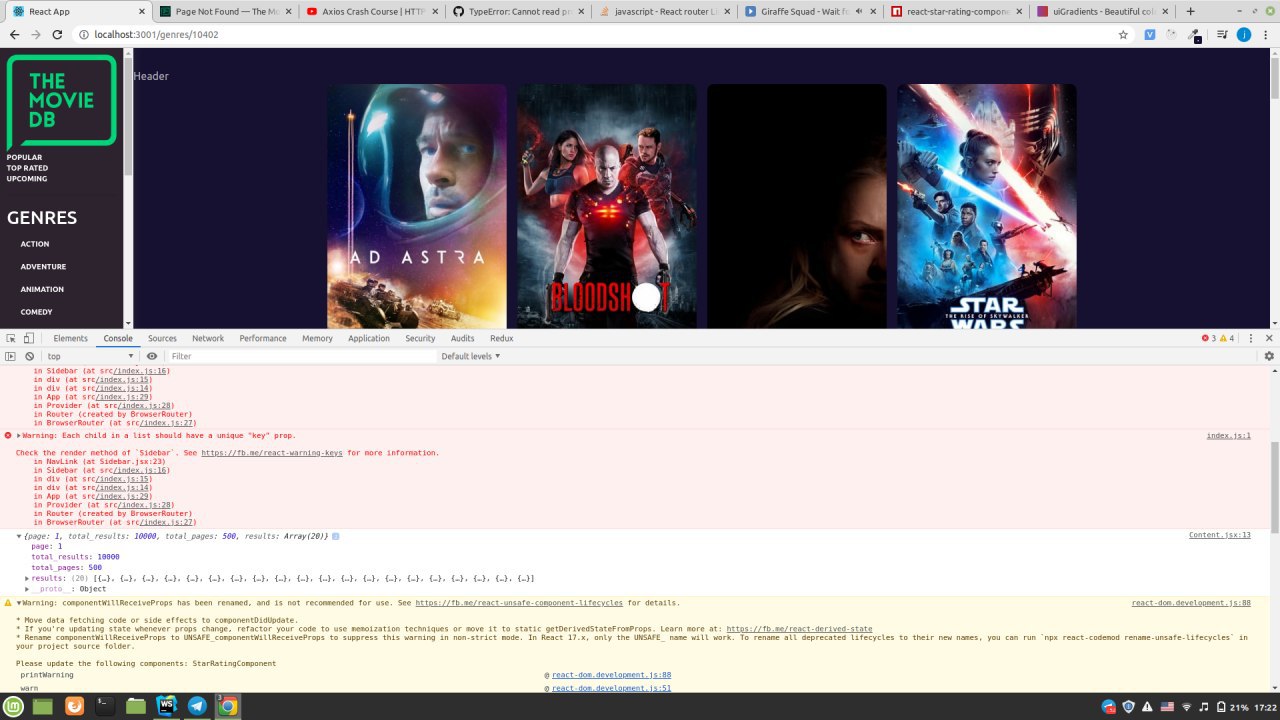
Task: Open the Linux Mint start menu
Action: point(14,706)
